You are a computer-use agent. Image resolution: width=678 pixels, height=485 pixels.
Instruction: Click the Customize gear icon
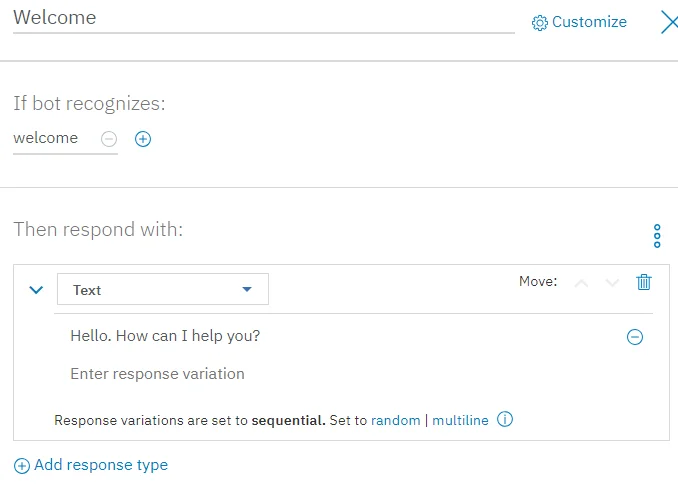540,23
